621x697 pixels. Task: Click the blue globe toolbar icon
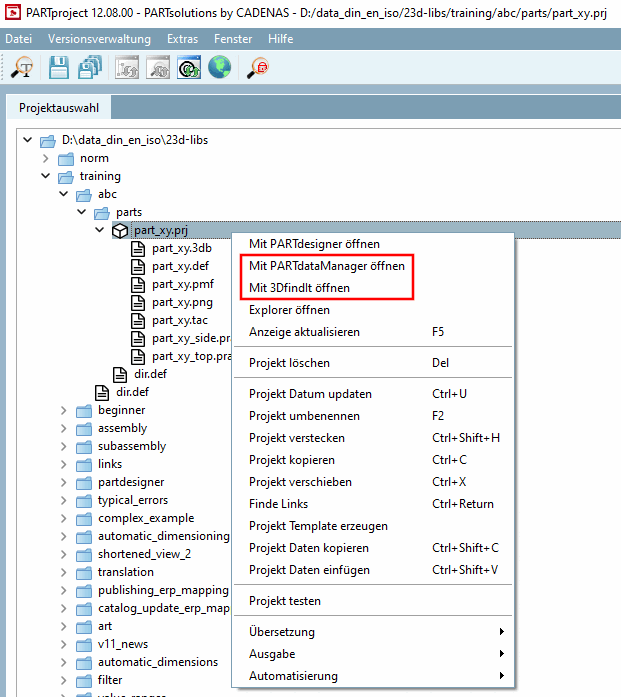pyautogui.click(x=220, y=68)
